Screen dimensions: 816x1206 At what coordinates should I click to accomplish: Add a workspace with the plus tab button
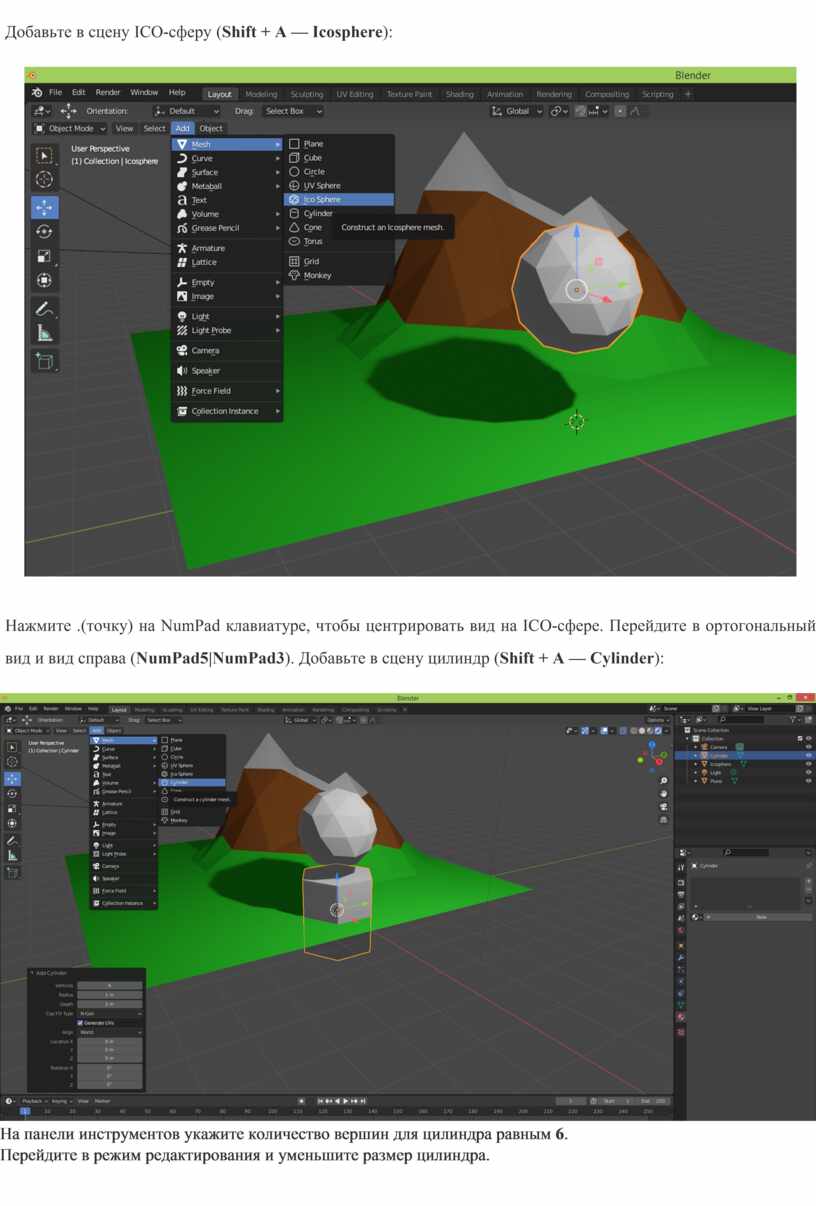click(688, 94)
